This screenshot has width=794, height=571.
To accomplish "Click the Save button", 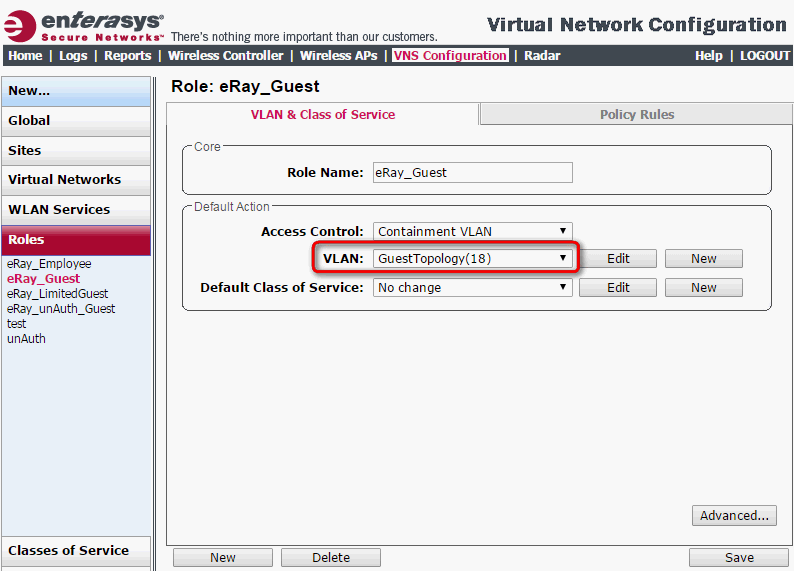I will 739,557.
